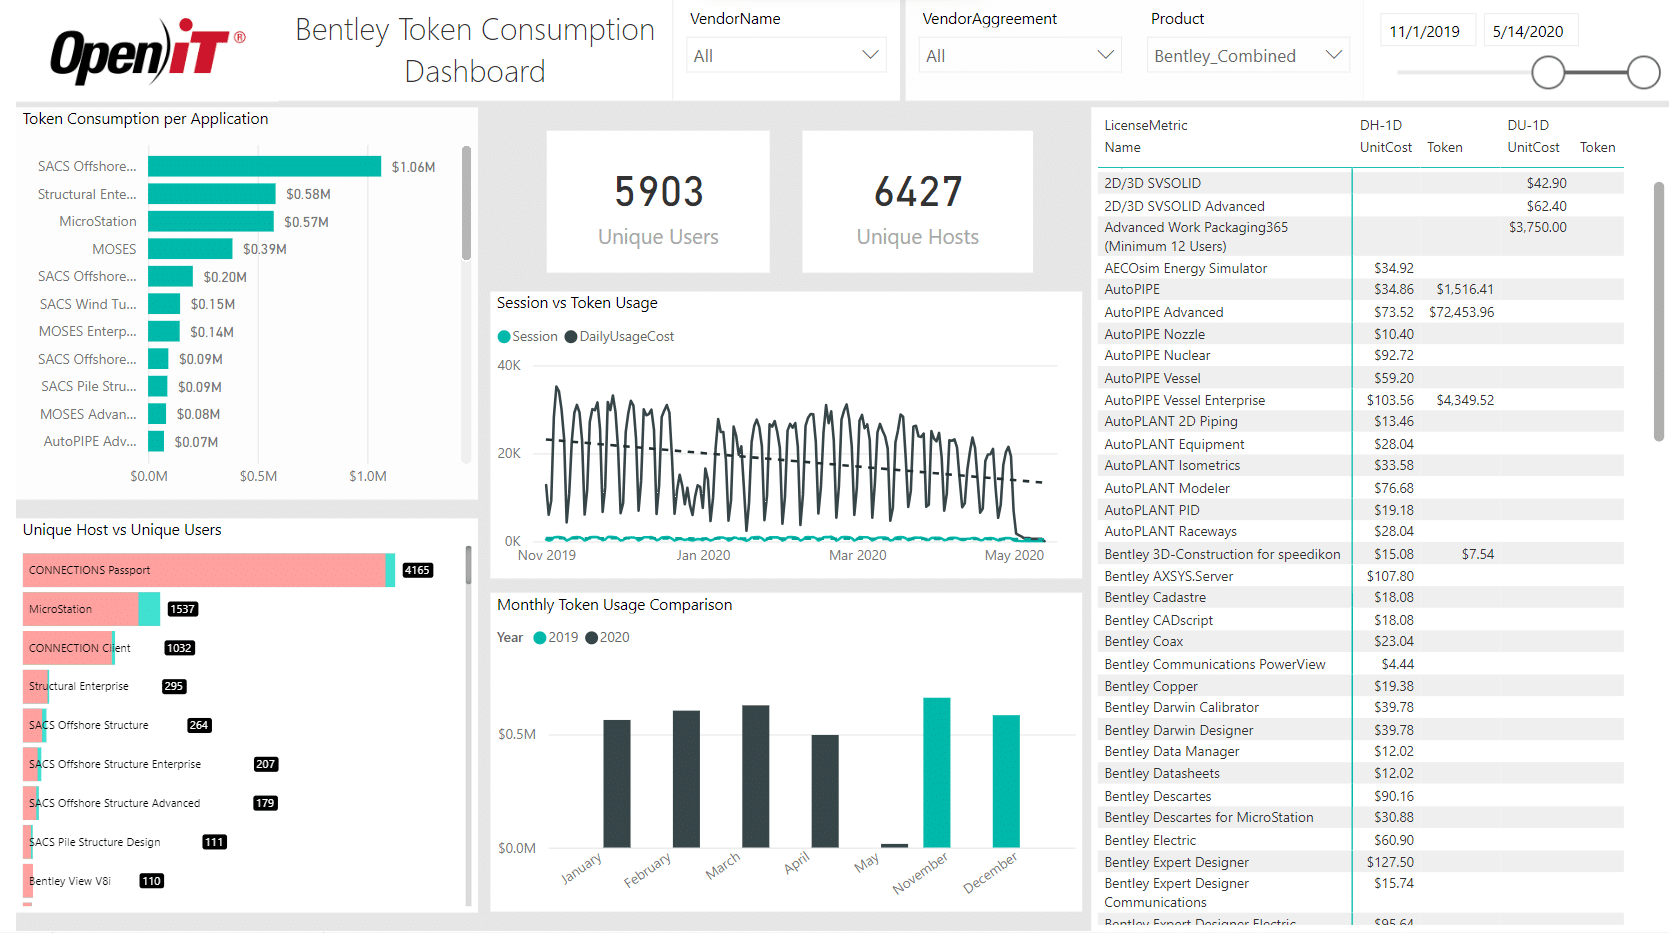Select the AutoPLANT Modeler row

tap(1363, 488)
